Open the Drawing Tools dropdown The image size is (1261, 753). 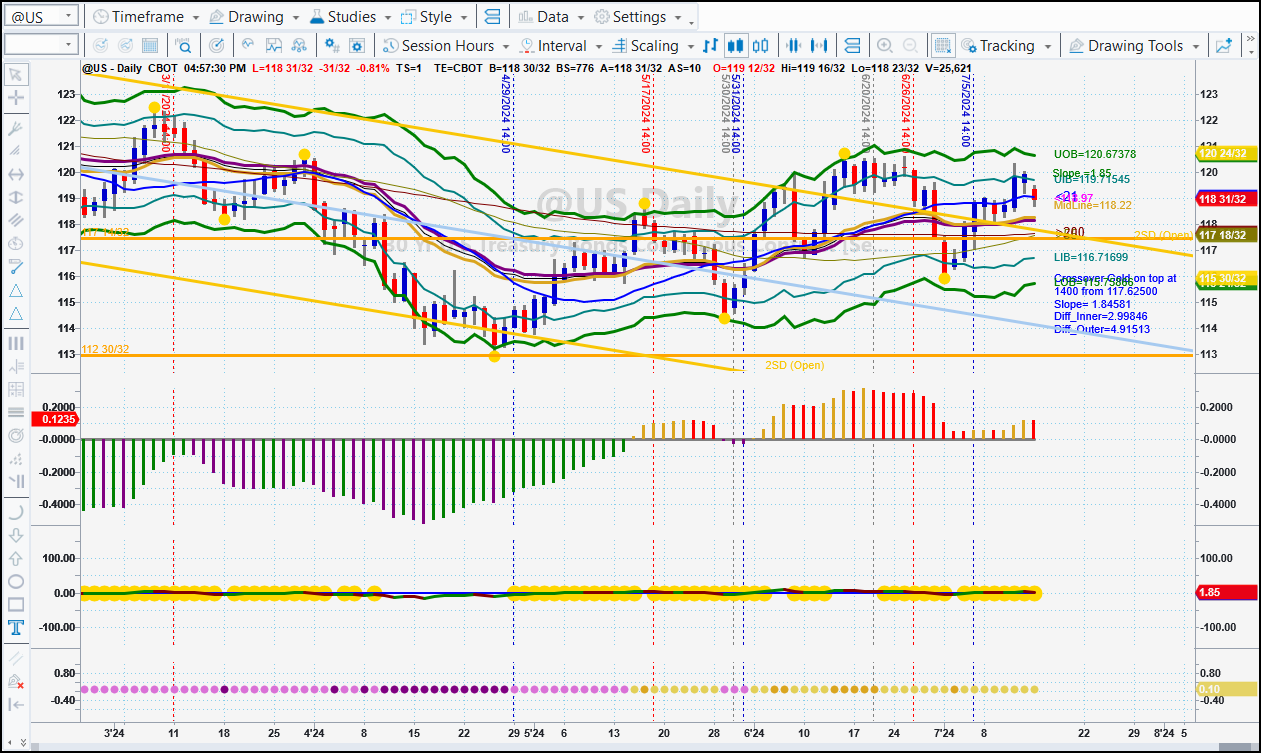pos(1134,45)
